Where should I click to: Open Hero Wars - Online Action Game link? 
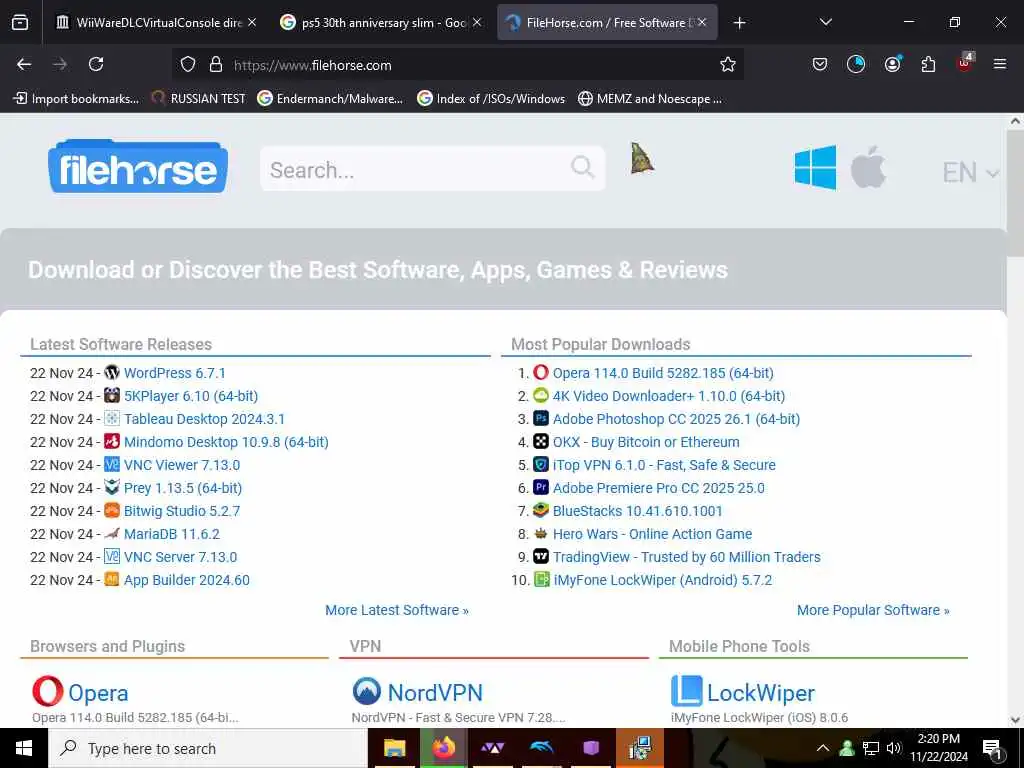pyautogui.click(x=652, y=534)
